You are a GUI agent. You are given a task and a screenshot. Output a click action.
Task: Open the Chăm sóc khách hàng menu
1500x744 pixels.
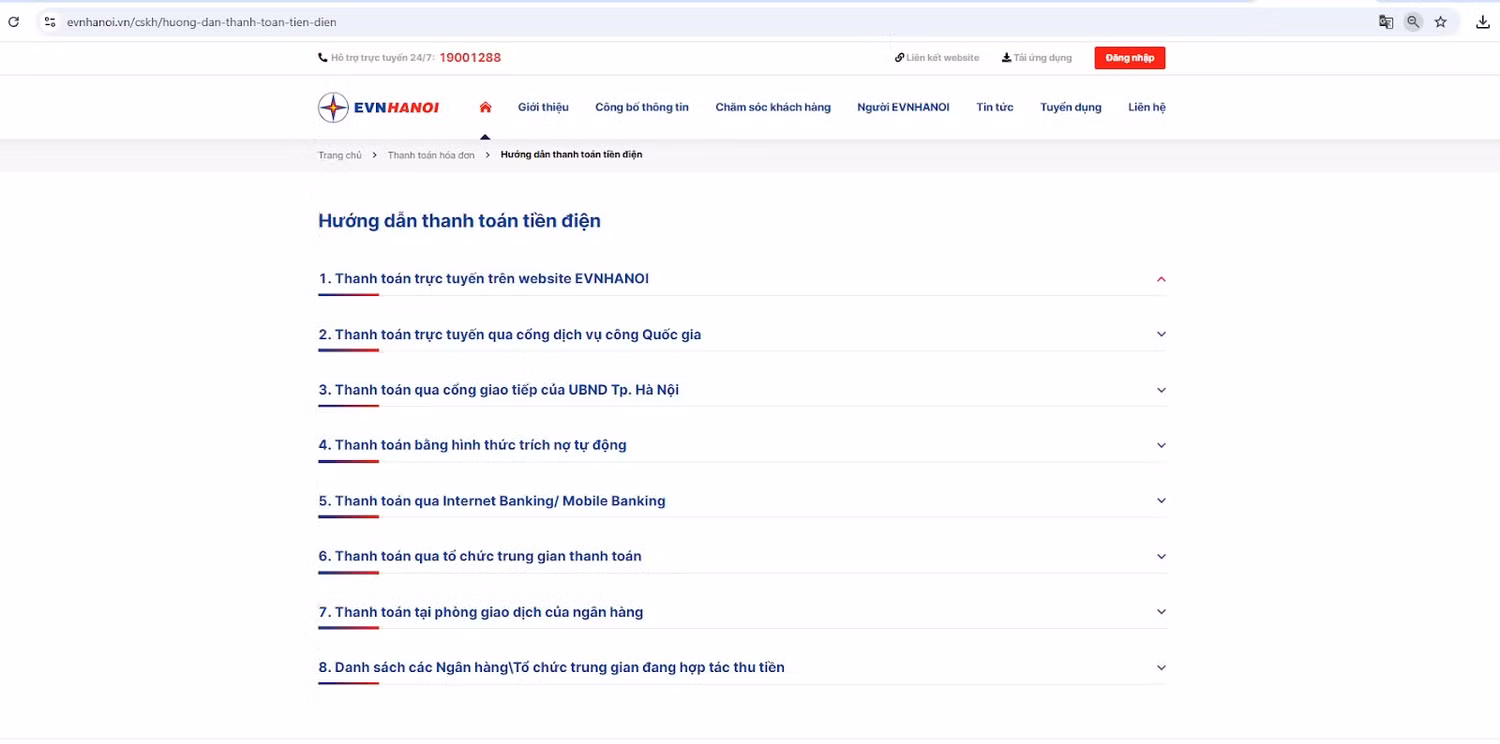pyautogui.click(x=773, y=107)
